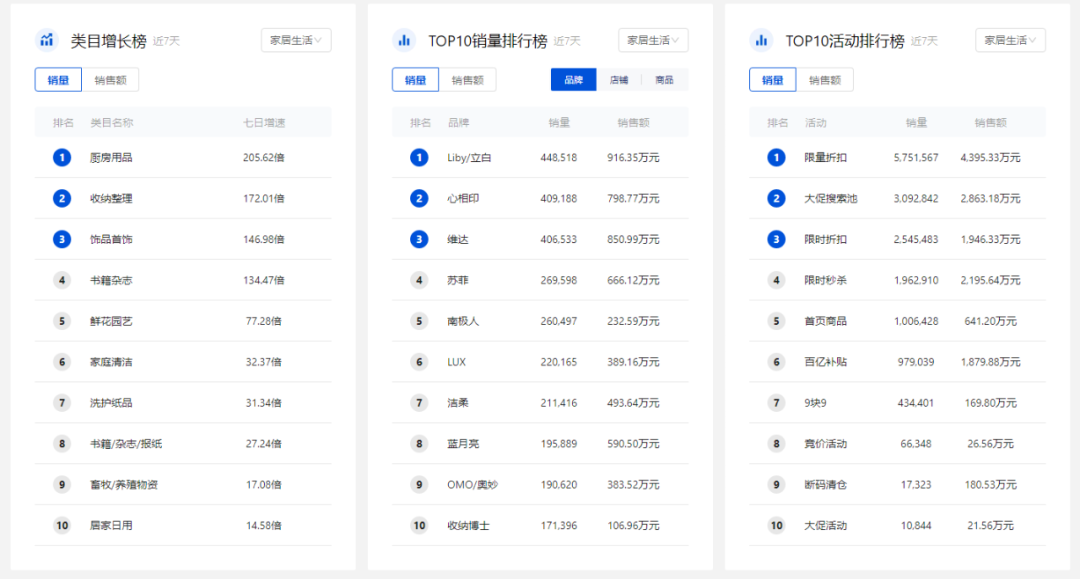The width and height of the screenshot is (1080, 579).
Task: Switch ranking to 店铺 view
Action: pyautogui.click(x=619, y=80)
